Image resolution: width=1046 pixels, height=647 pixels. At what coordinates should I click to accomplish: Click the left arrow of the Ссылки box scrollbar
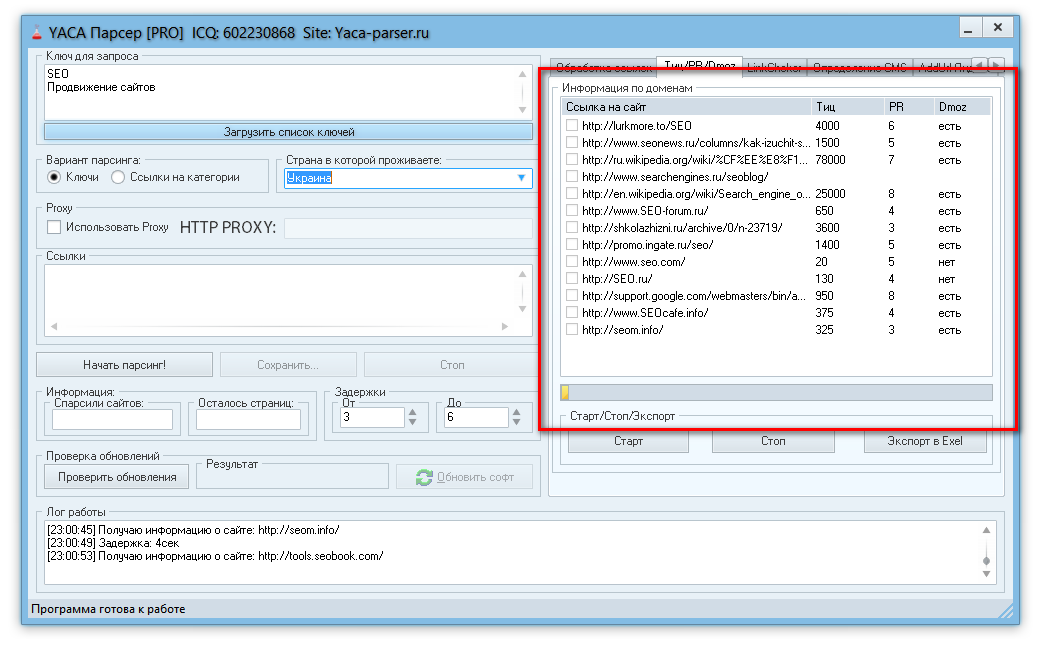click(54, 326)
